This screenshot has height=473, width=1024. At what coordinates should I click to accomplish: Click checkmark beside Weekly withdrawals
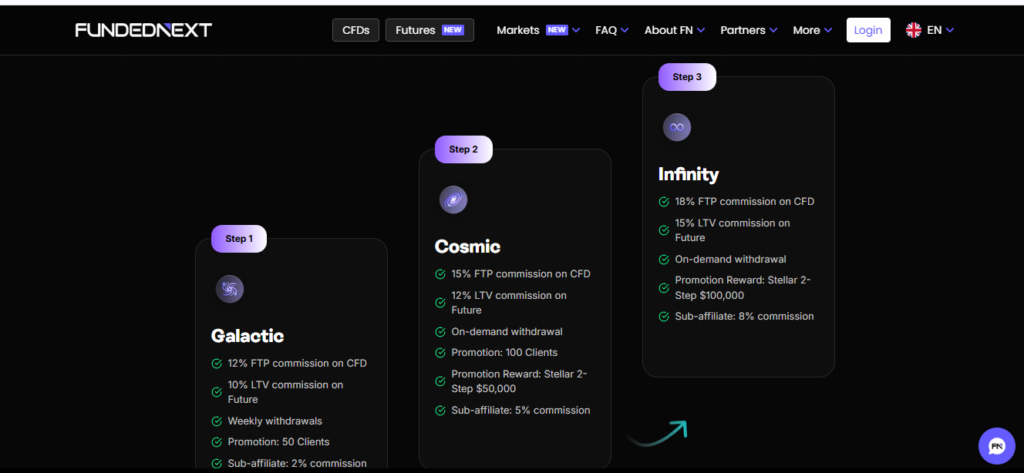217,421
